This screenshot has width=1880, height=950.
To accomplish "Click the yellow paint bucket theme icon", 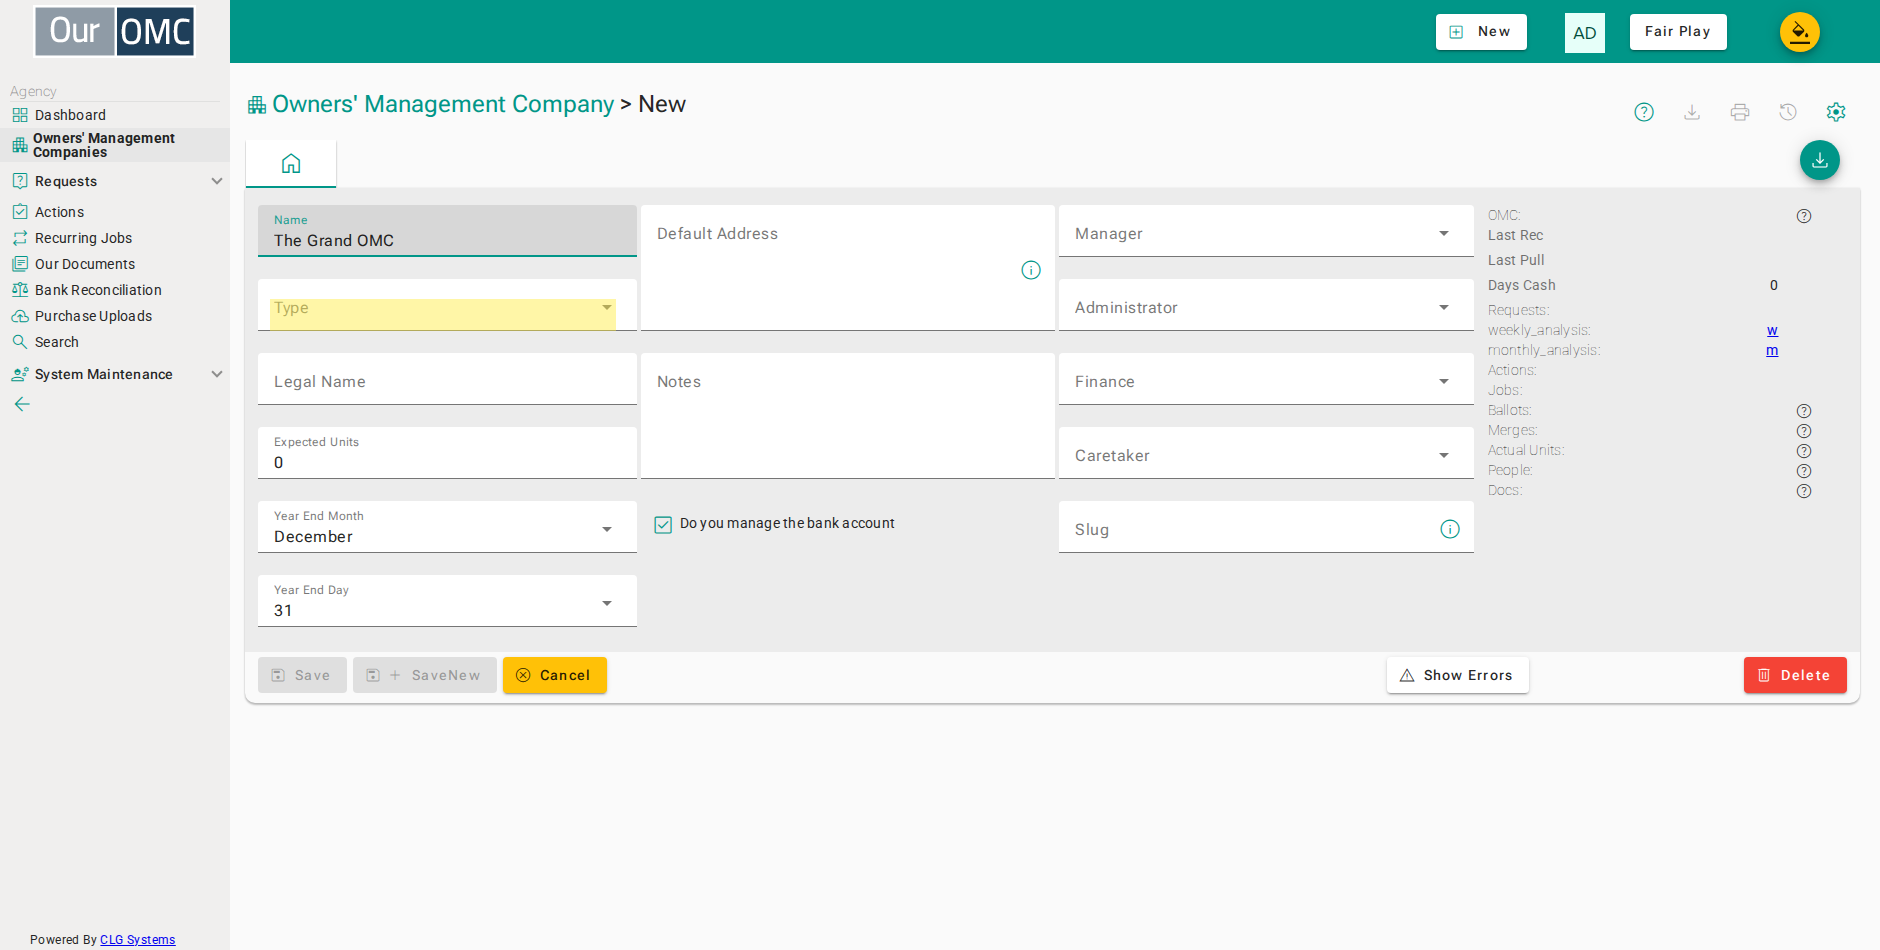I will coord(1799,32).
